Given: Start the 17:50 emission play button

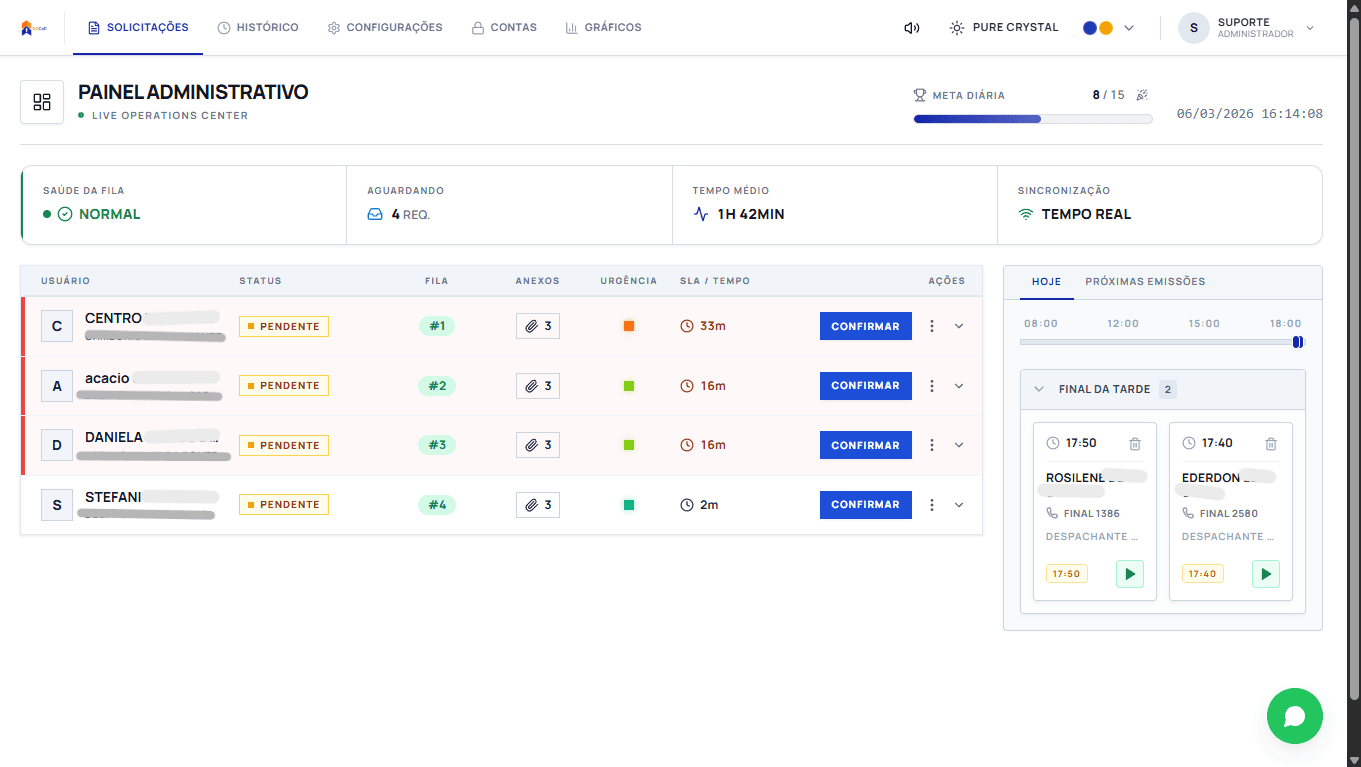Looking at the screenshot, I should coord(1130,574).
